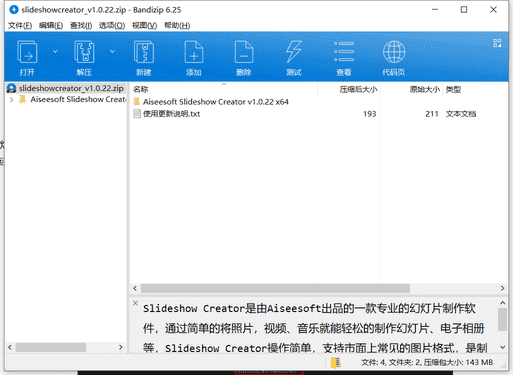
Task: Open the 编辑(E) menu
Action: pos(51,26)
